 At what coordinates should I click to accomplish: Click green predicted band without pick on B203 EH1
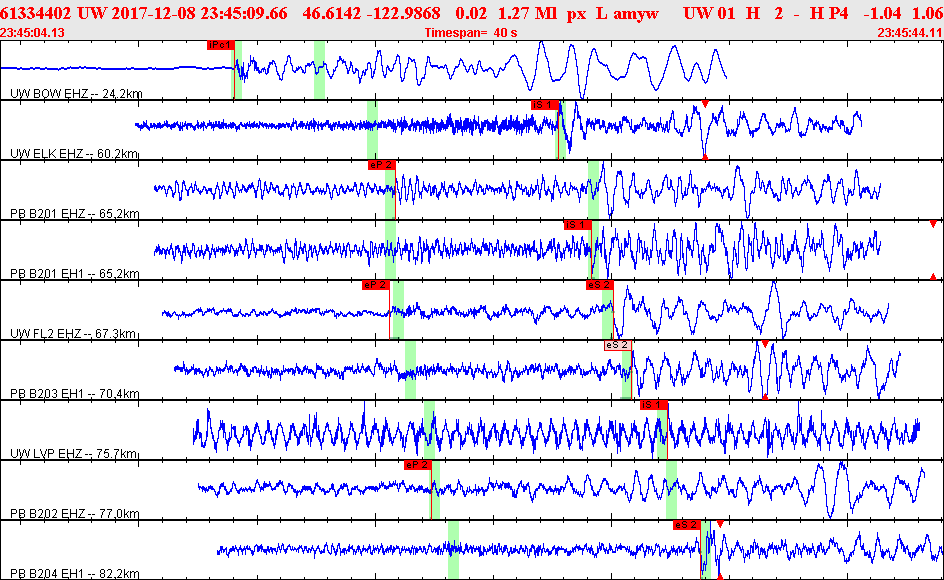[x=411, y=370]
